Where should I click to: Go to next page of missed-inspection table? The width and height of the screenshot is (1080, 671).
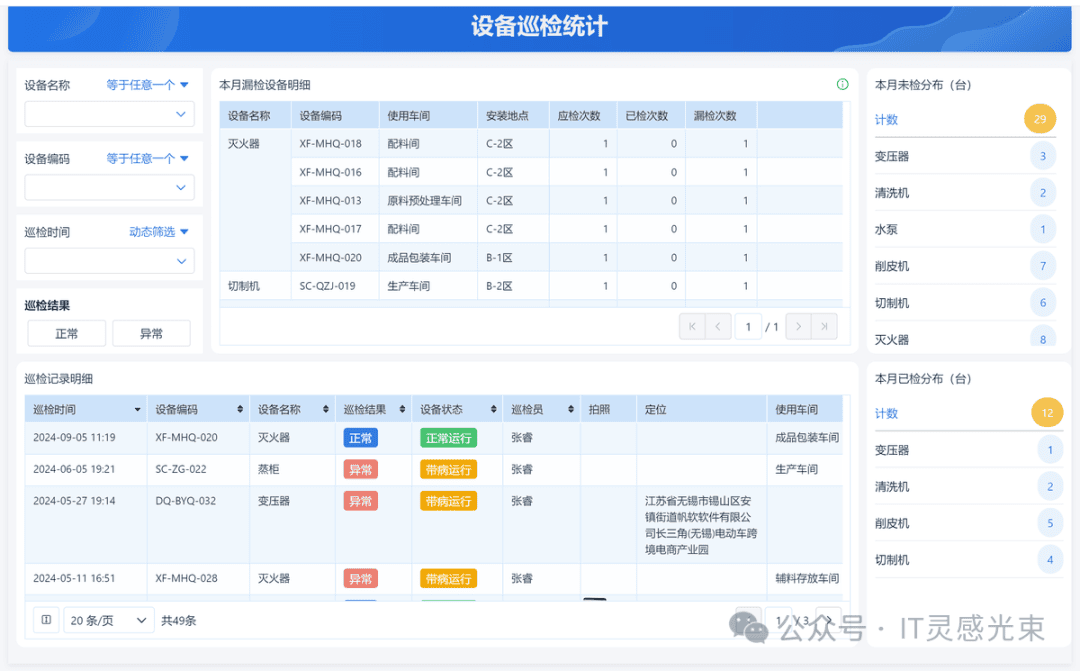point(798,327)
